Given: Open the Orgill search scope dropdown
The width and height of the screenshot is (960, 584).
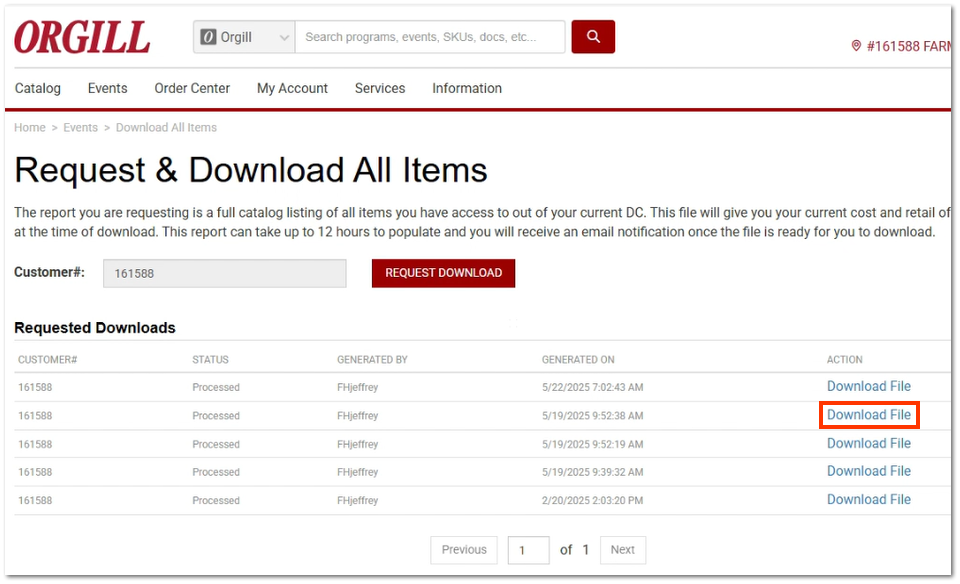Looking at the screenshot, I should 244,37.
